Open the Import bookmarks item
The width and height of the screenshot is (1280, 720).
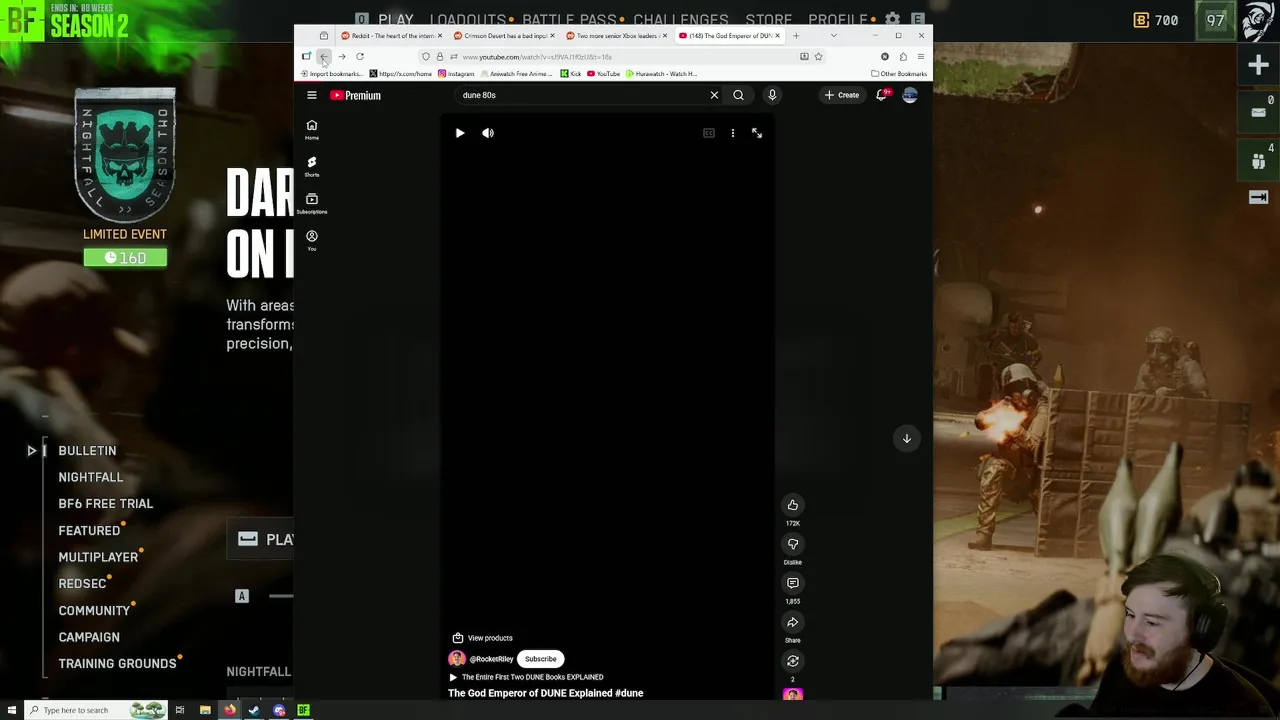point(332,74)
